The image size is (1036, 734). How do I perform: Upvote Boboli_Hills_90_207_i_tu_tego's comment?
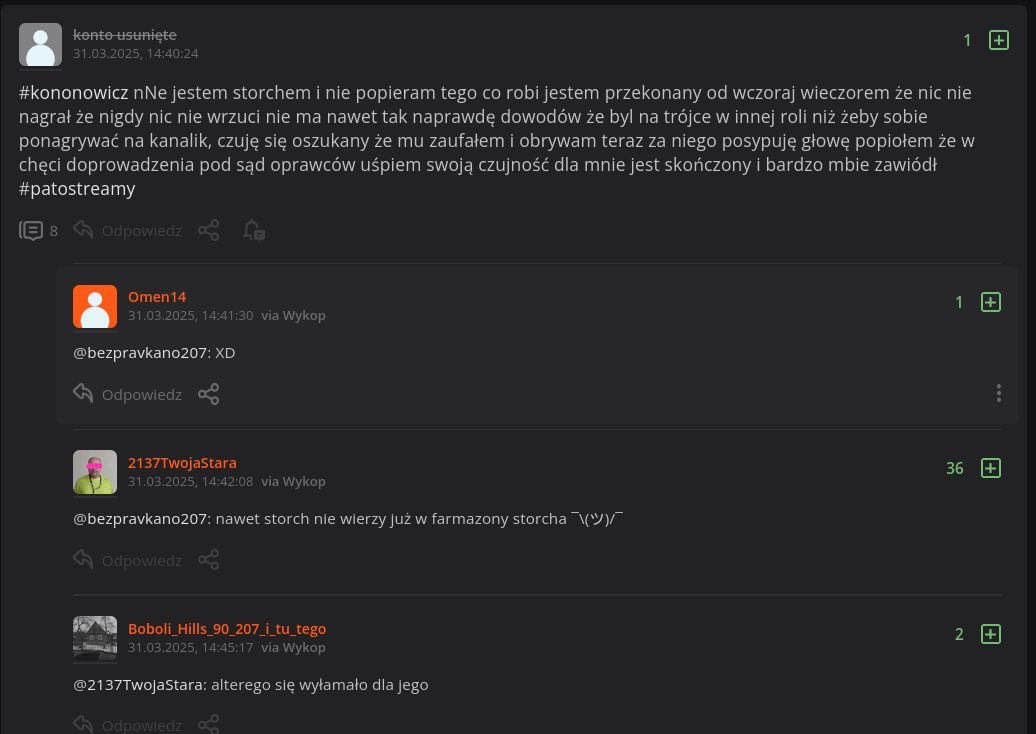[x=990, y=634]
